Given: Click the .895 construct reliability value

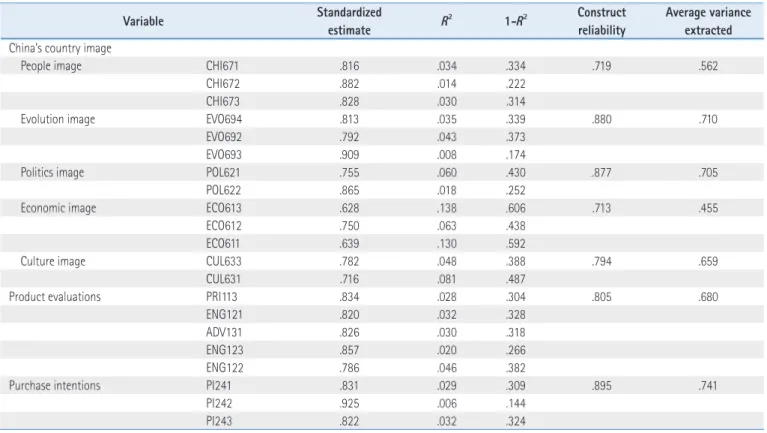Looking at the screenshot, I should click(601, 386).
